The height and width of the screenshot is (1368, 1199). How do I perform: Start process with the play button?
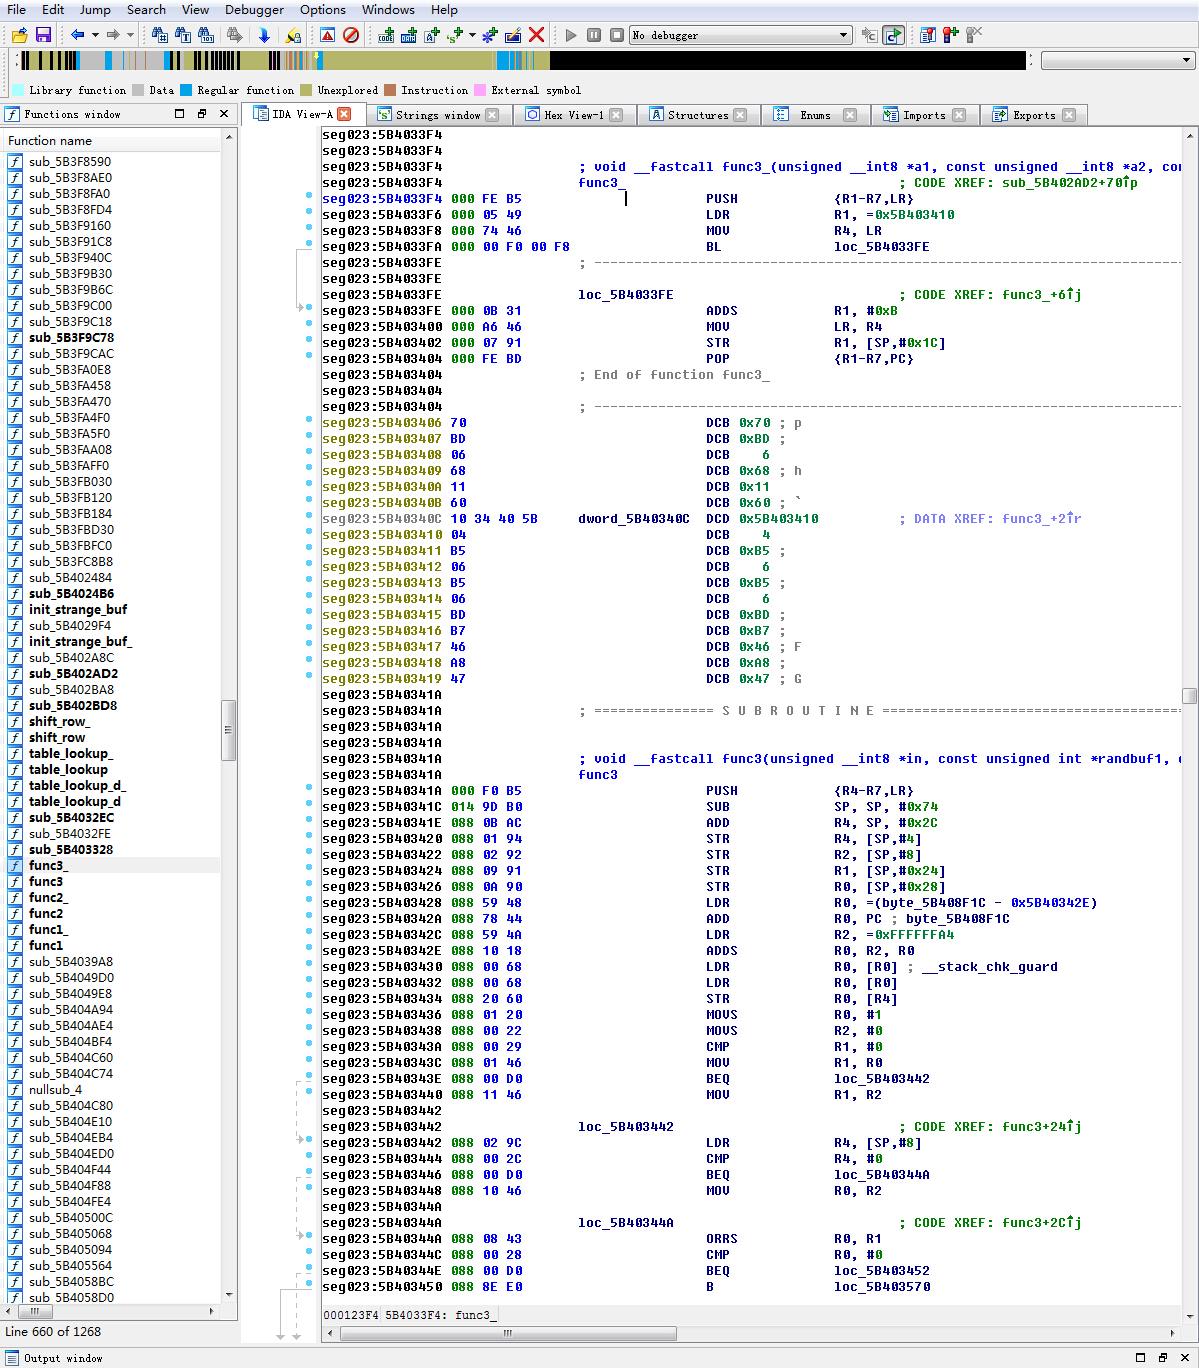pyautogui.click(x=571, y=35)
